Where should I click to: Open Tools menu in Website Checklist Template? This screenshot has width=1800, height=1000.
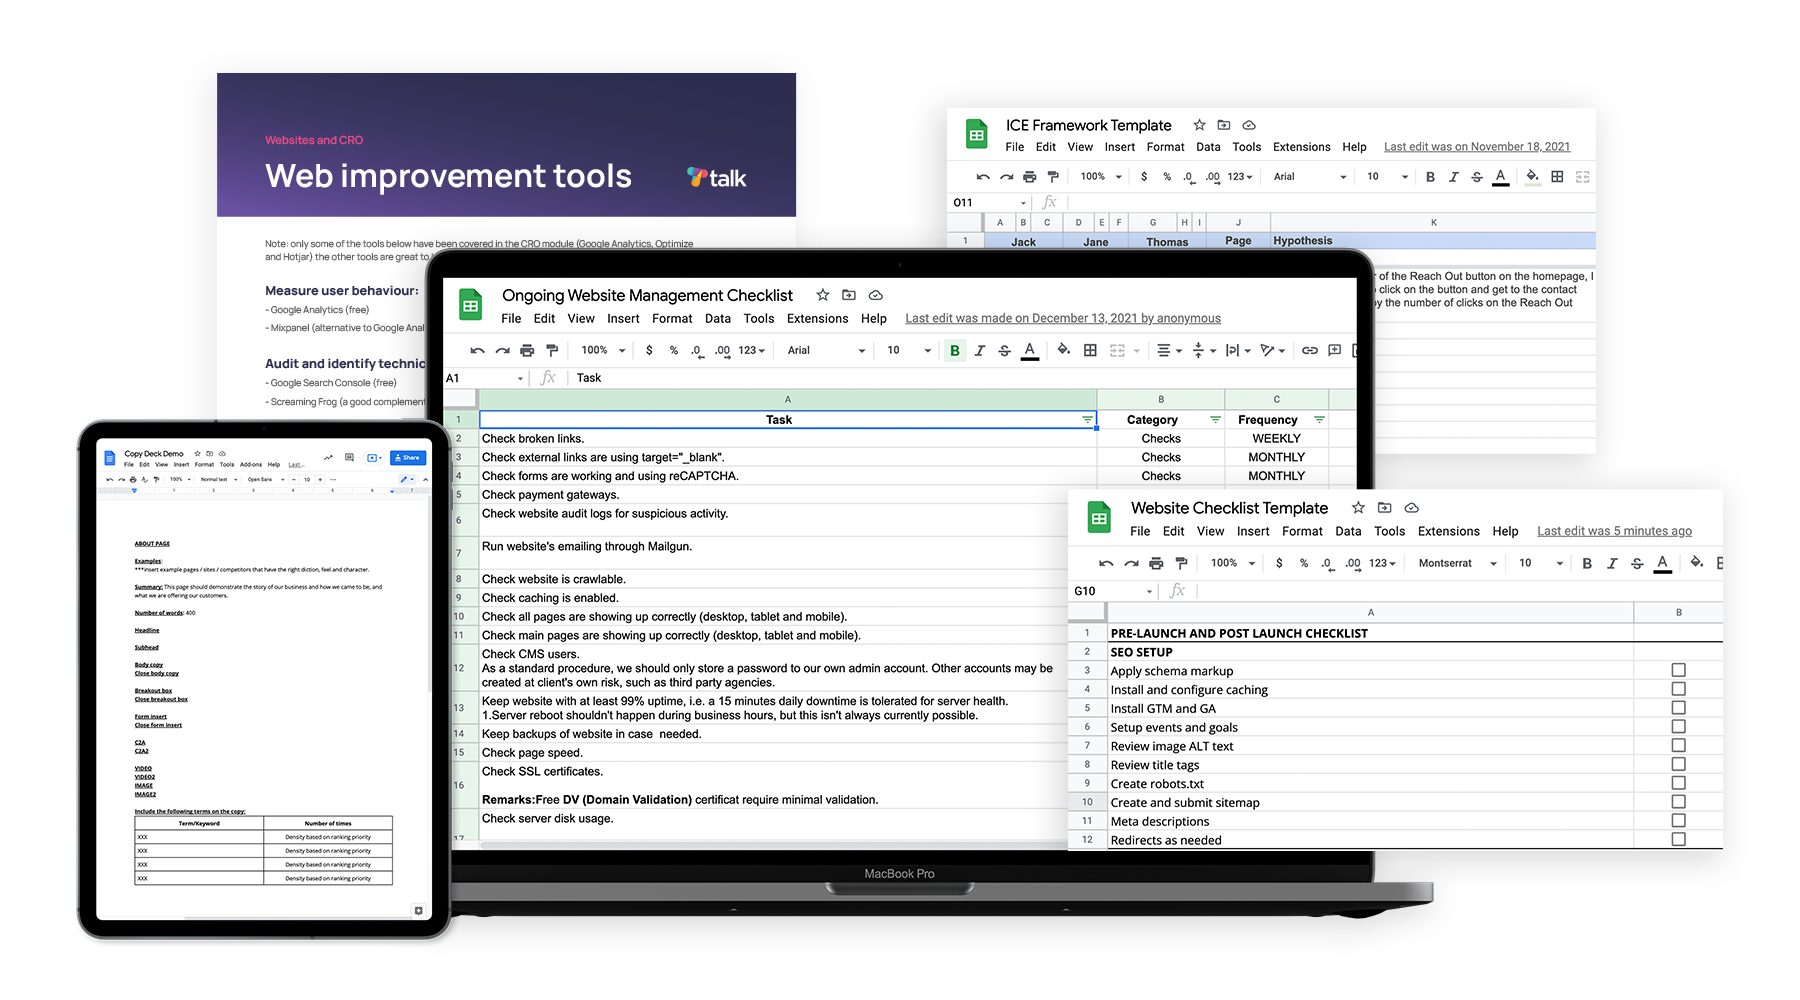[1389, 532]
